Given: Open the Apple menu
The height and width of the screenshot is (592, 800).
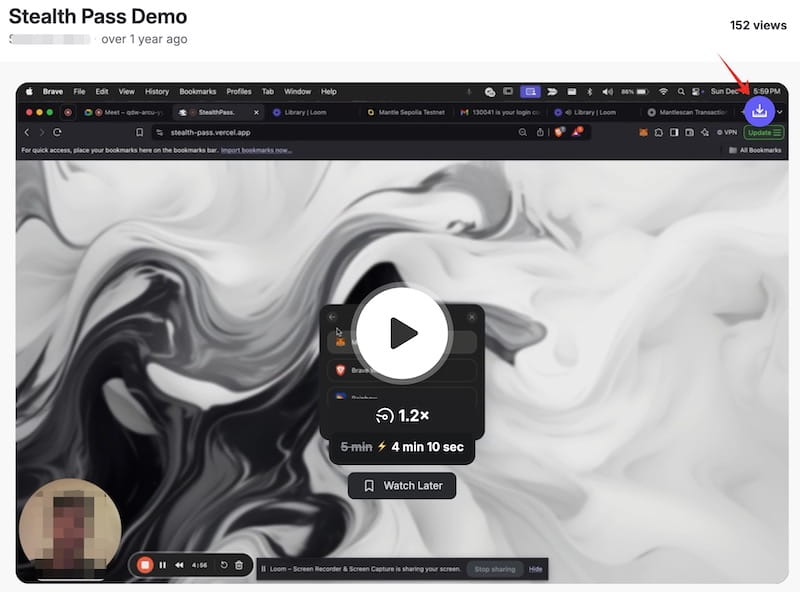Looking at the screenshot, I should 29,91.
